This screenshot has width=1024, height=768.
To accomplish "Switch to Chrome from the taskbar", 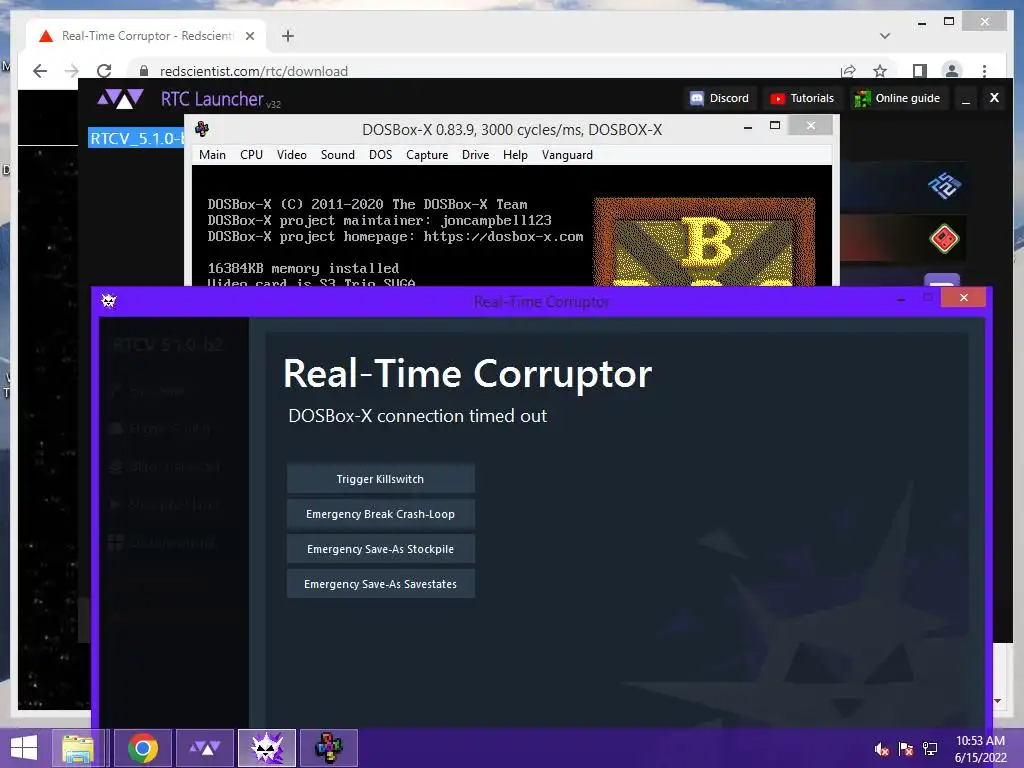I will click(x=142, y=748).
